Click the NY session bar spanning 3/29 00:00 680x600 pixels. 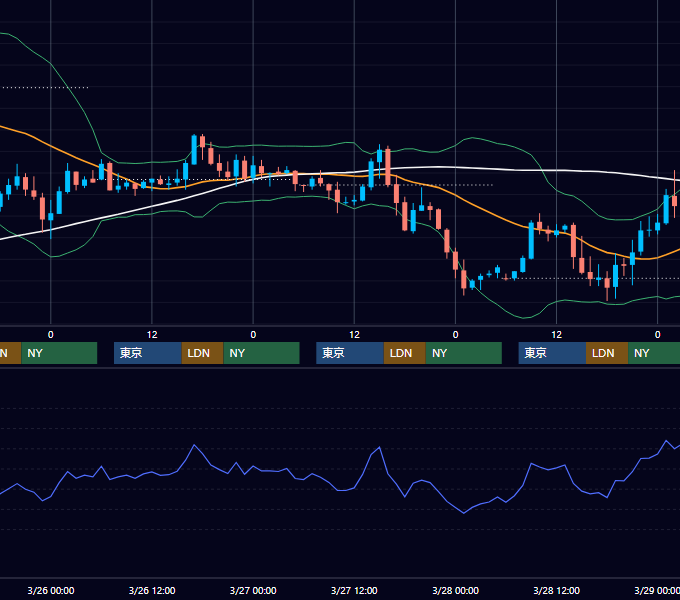(x=654, y=353)
